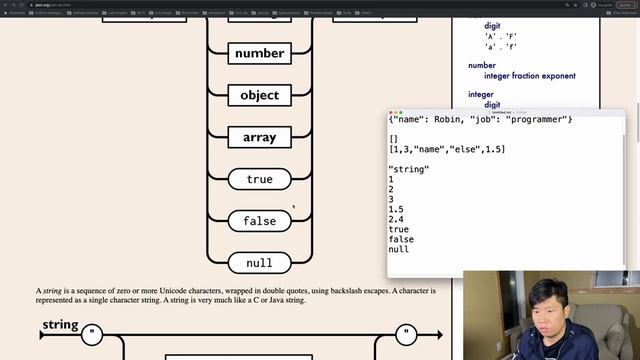Click the 'null' oval in value diagram
The height and width of the screenshot is (360, 640).
click(x=260, y=263)
